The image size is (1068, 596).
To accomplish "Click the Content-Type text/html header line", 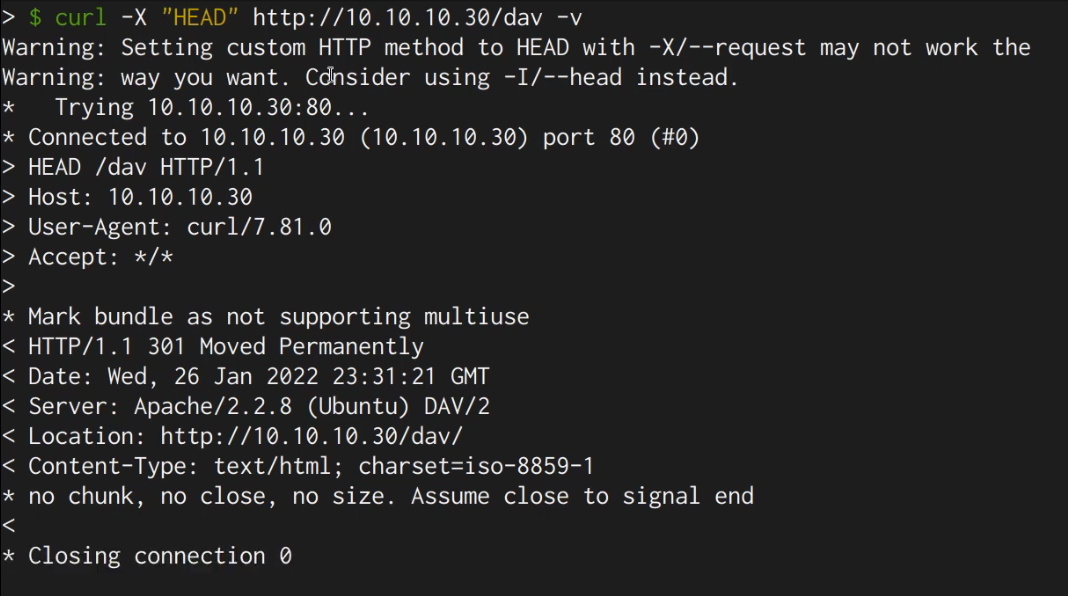I will pyautogui.click(x=311, y=467).
